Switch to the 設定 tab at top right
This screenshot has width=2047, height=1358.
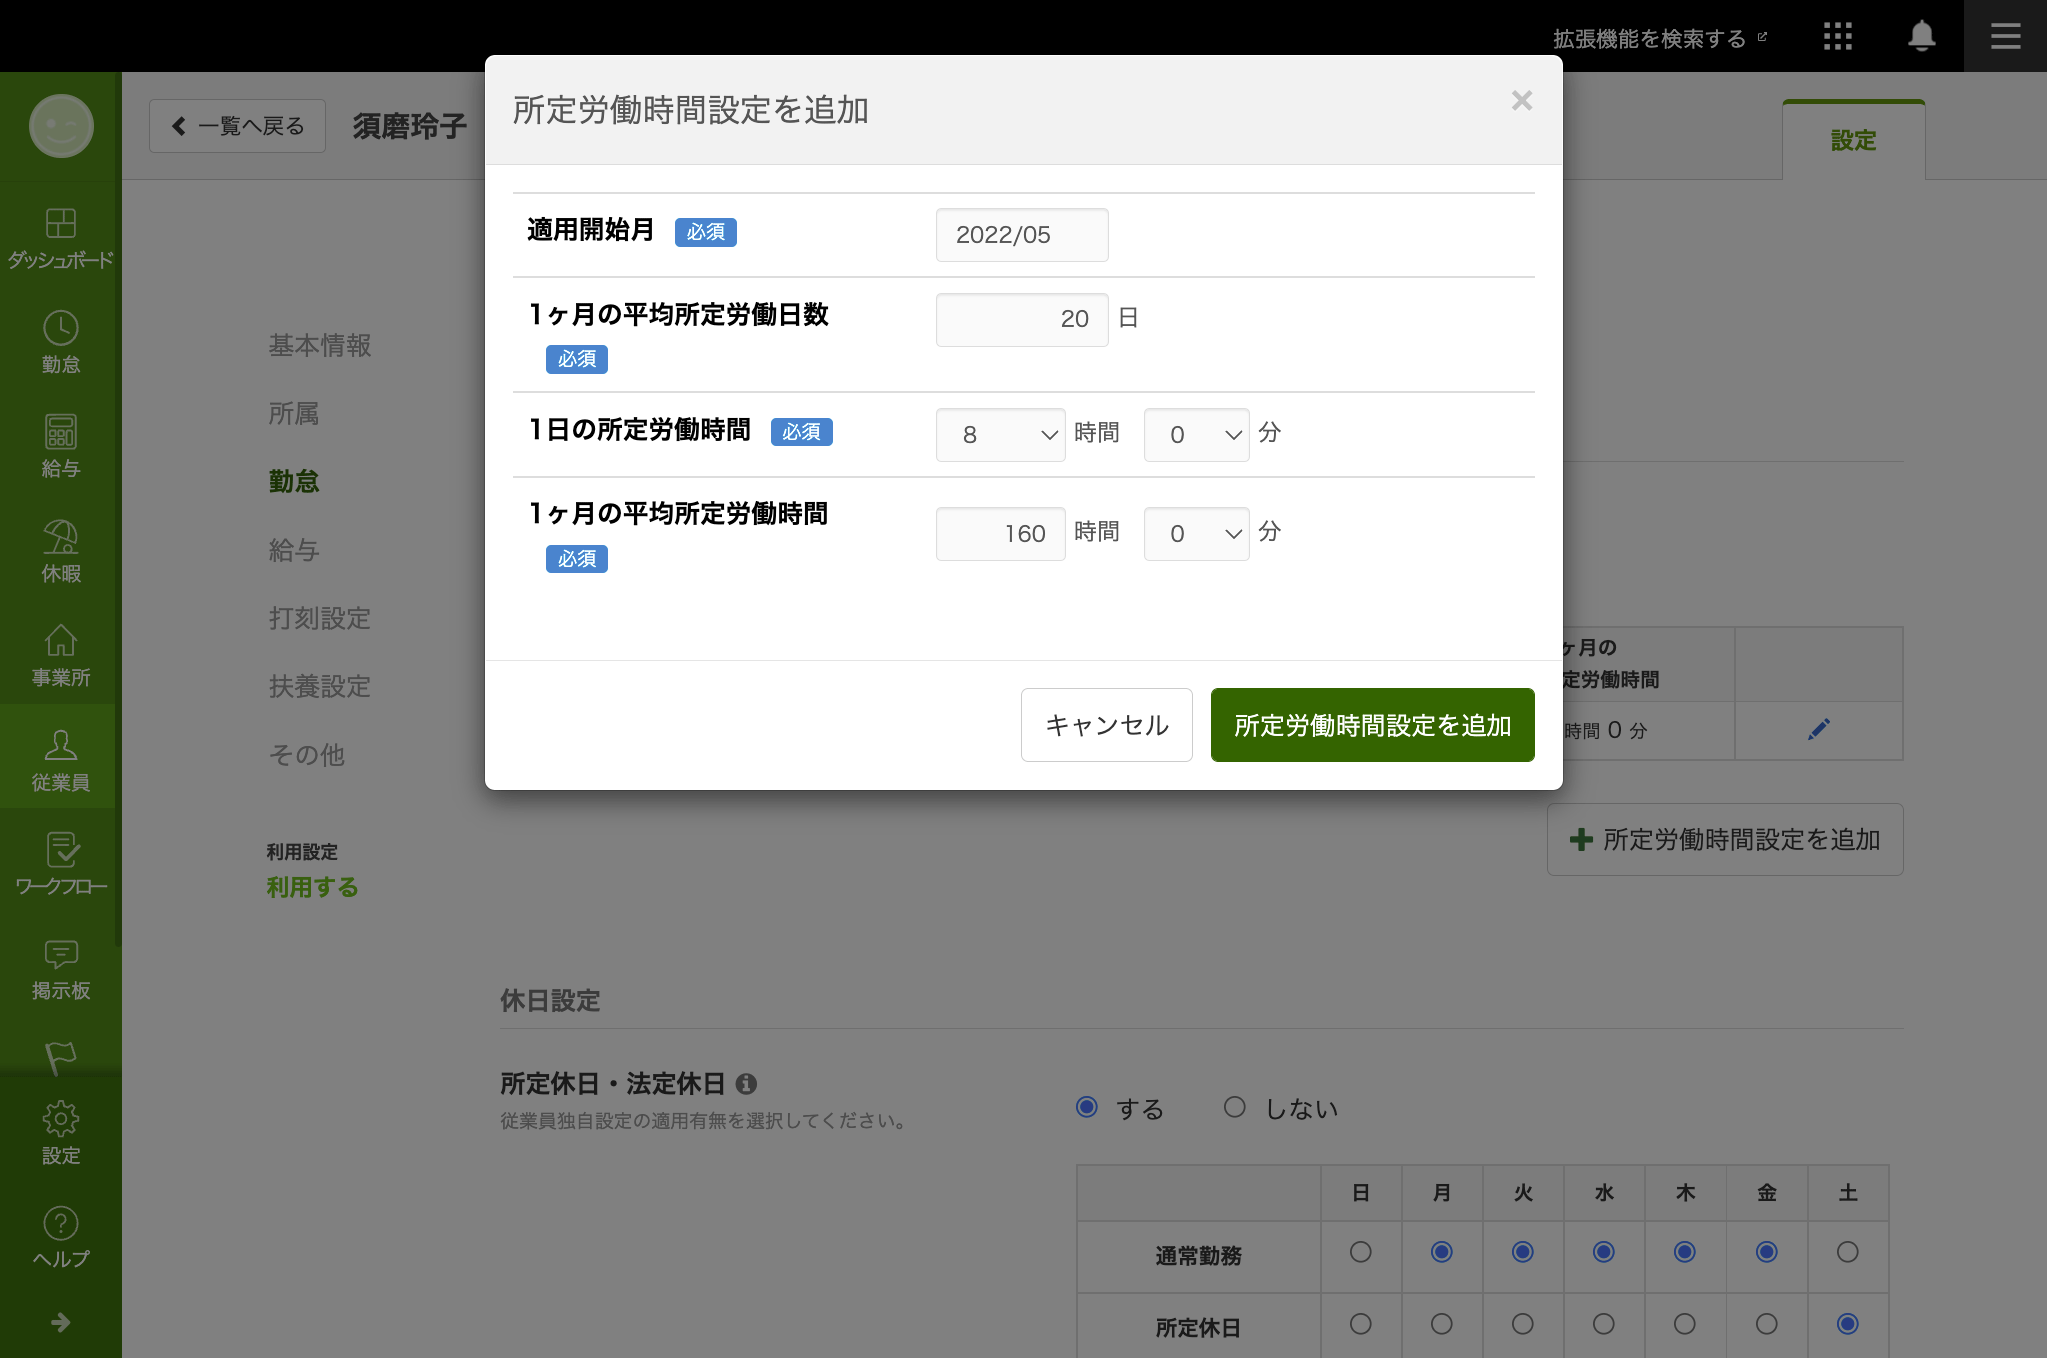click(1853, 140)
